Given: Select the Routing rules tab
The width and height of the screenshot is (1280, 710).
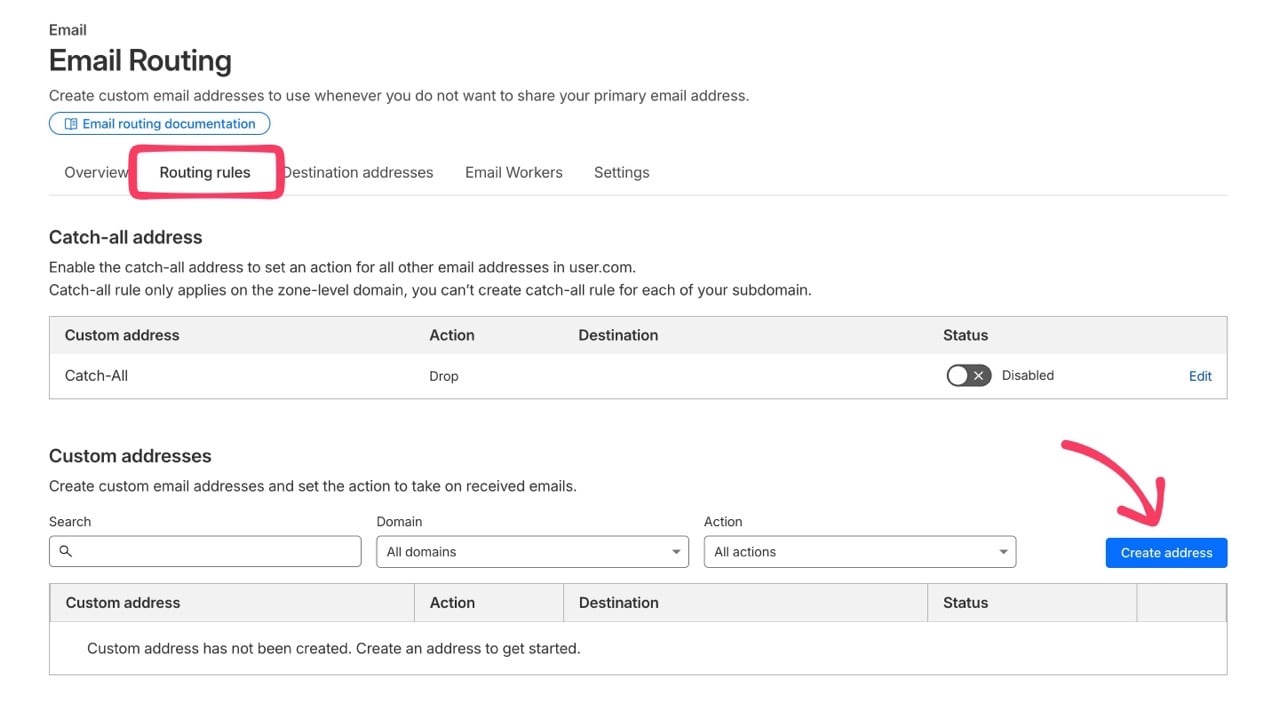Looking at the screenshot, I should pos(204,172).
